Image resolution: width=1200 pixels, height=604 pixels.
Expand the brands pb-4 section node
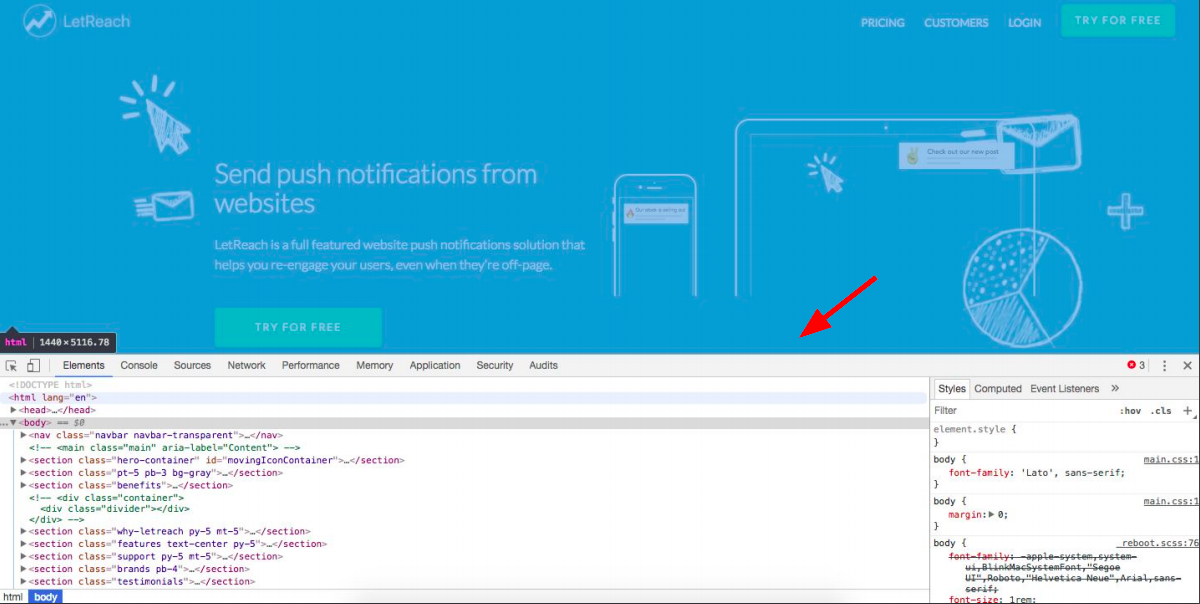tap(23, 569)
